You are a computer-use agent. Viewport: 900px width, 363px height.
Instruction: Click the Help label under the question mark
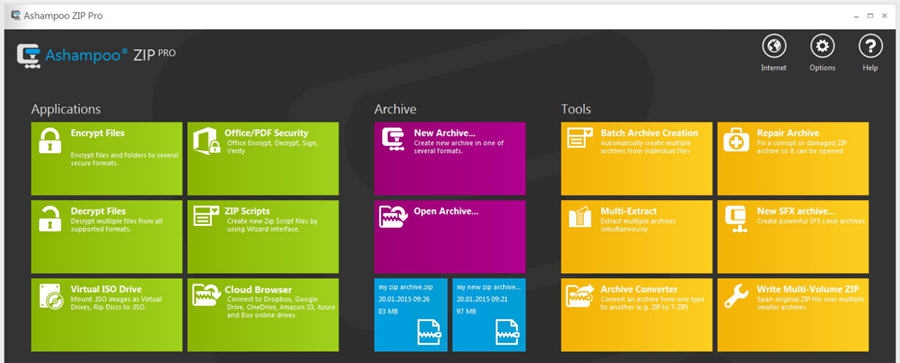click(870, 68)
